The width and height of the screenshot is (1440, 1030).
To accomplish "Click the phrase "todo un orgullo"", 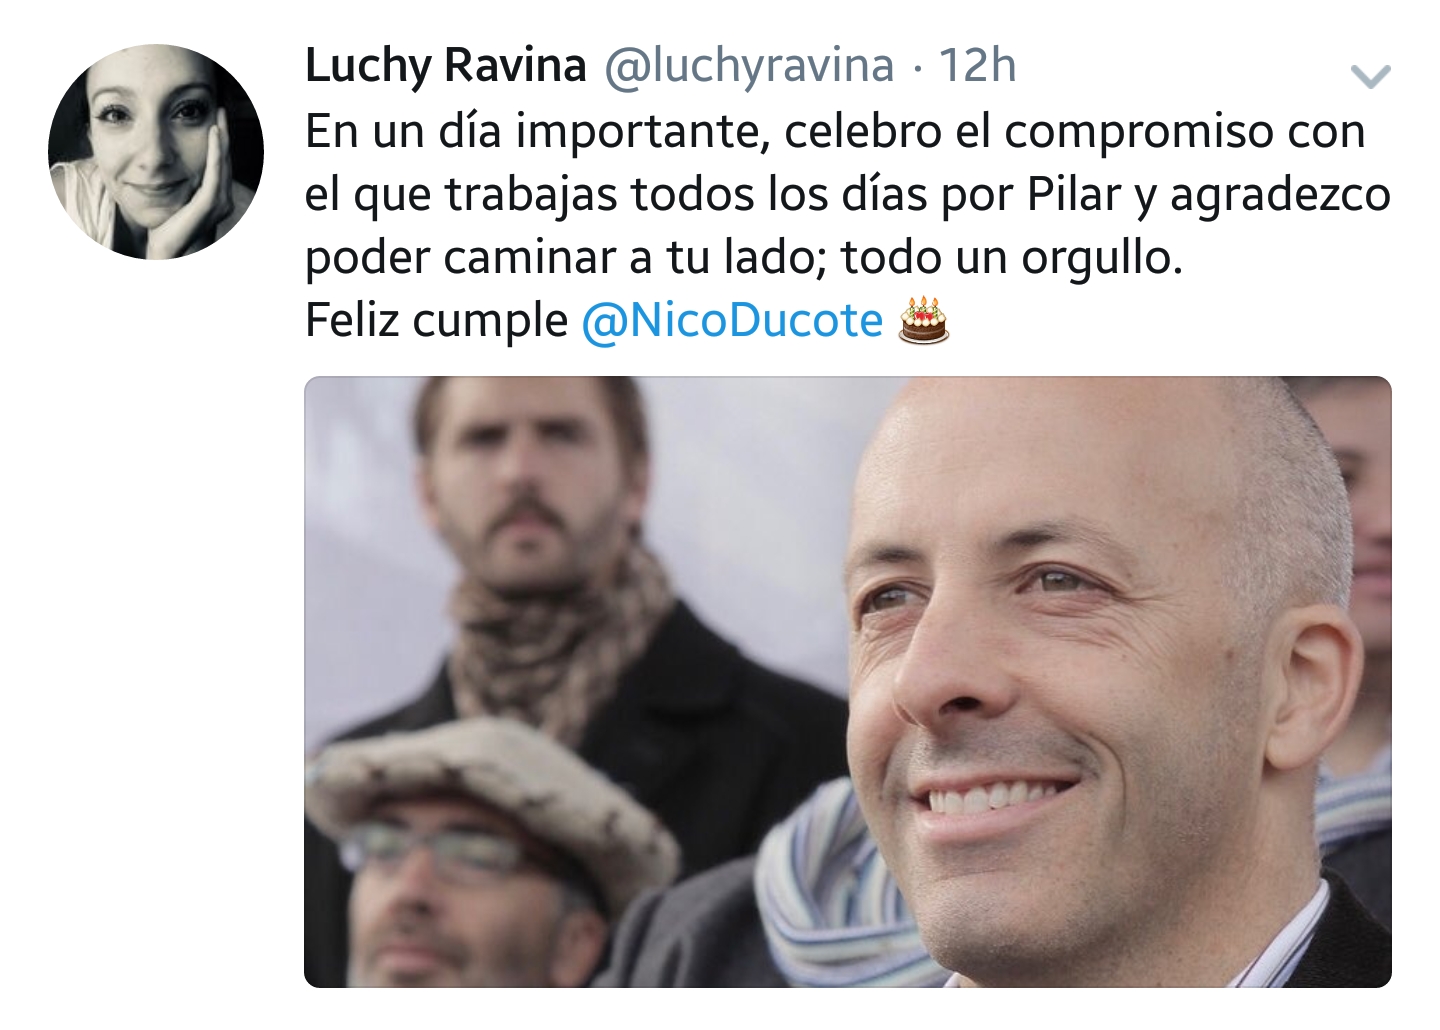I will [x=1012, y=258].
